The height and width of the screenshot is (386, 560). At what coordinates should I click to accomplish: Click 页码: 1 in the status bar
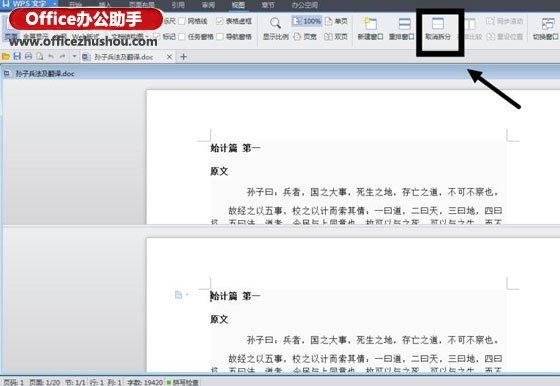pyautogui.click(x=14, y=382)
